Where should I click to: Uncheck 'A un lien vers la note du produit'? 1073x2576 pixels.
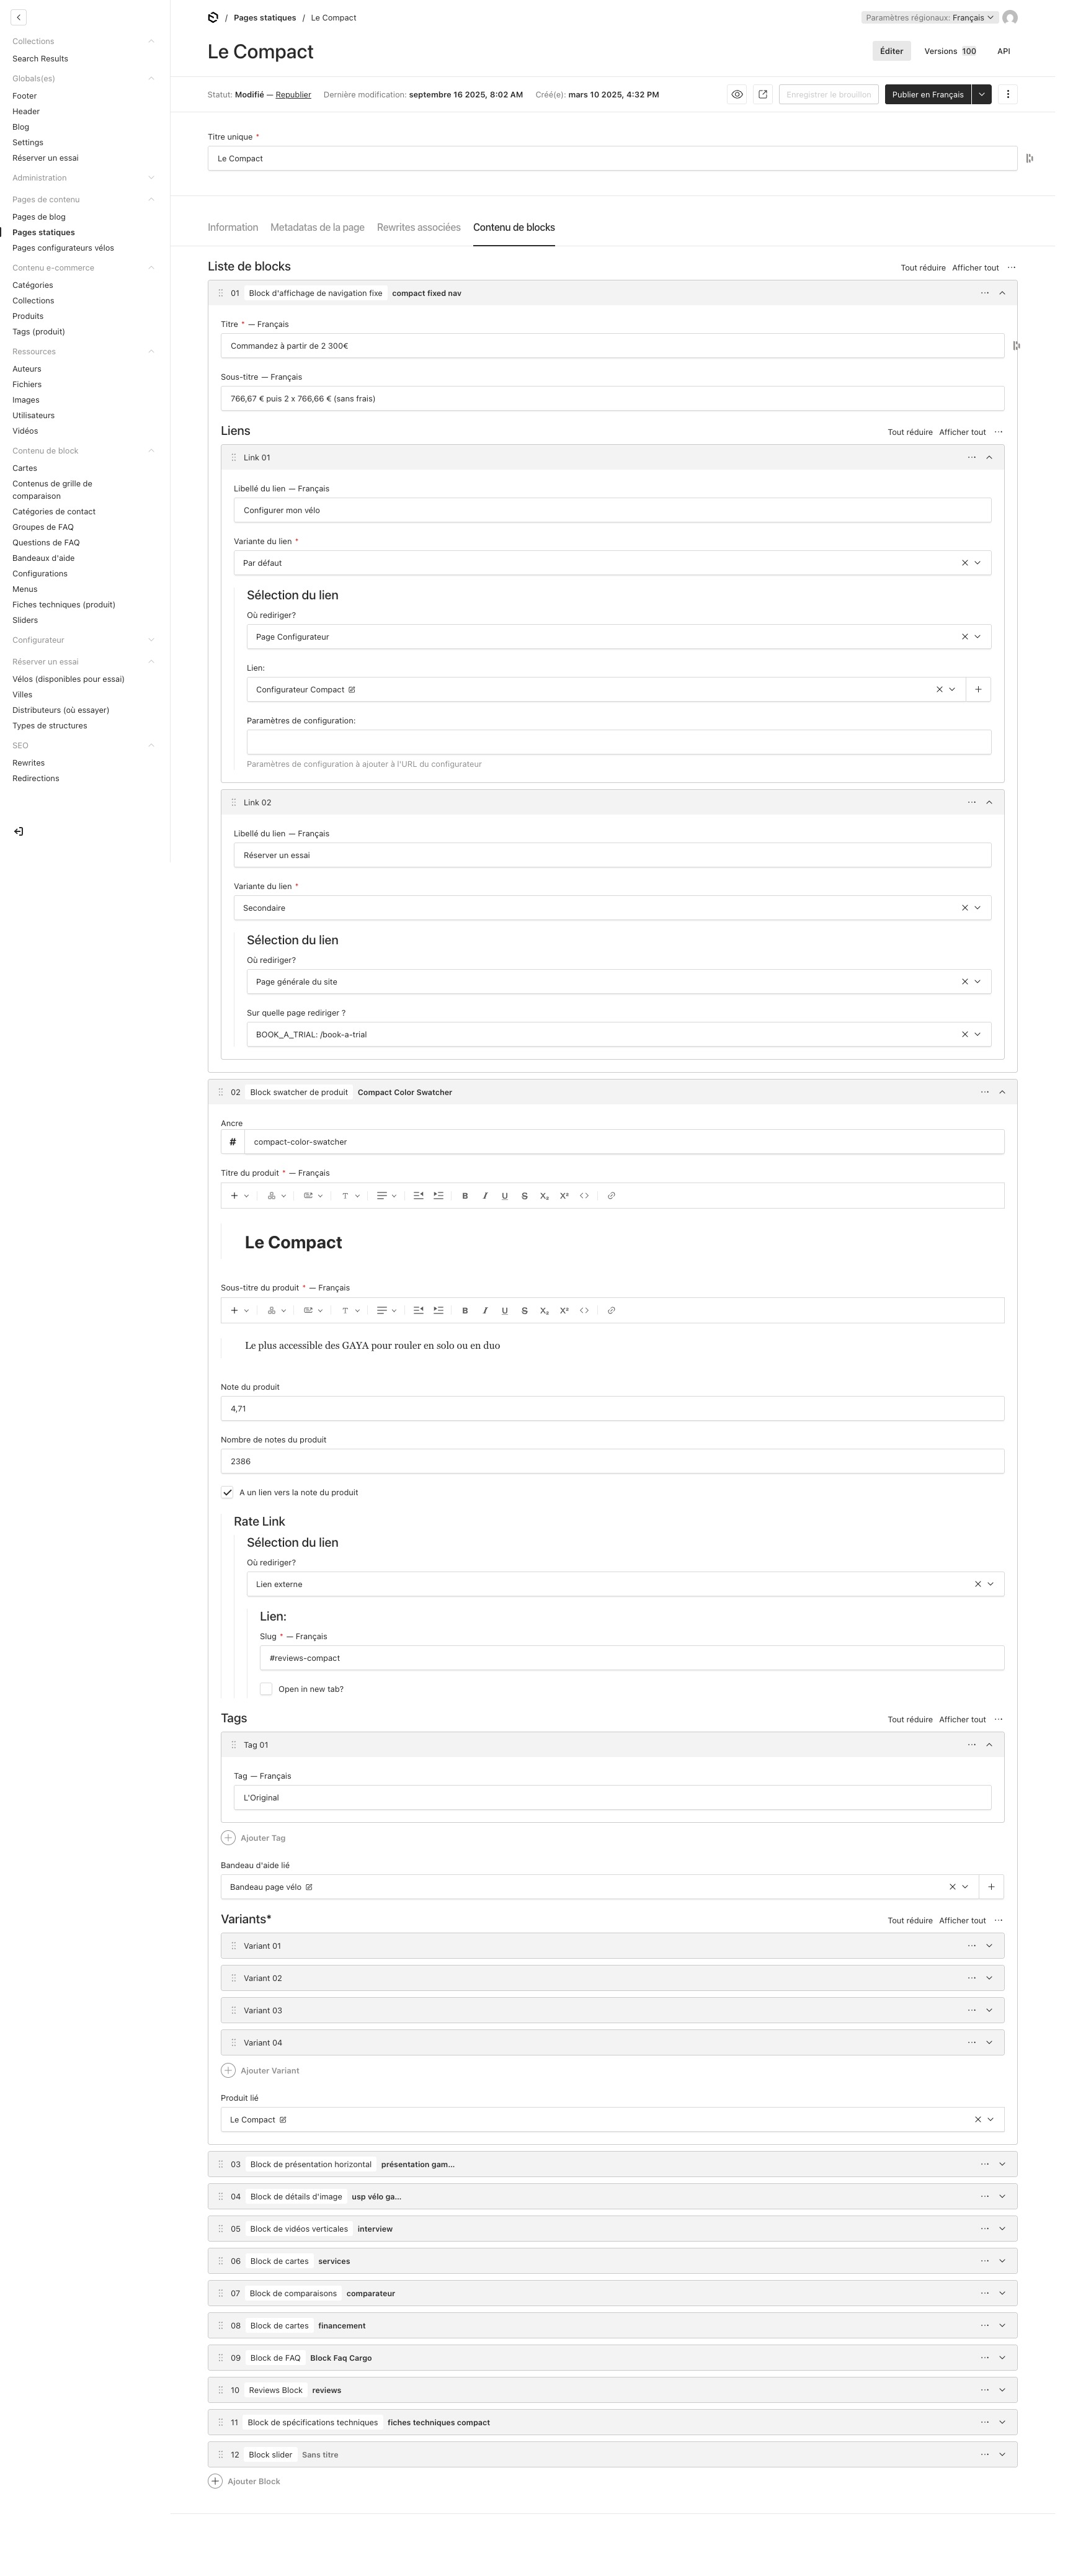pos(227,1492)
